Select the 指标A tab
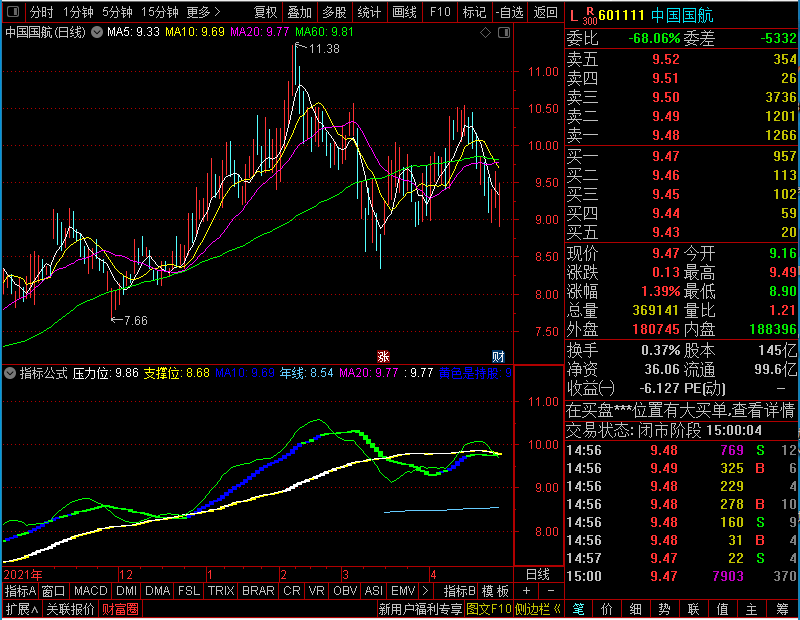Image resolution: width=800 pixels, height=620 pixels. coord(20,591)
